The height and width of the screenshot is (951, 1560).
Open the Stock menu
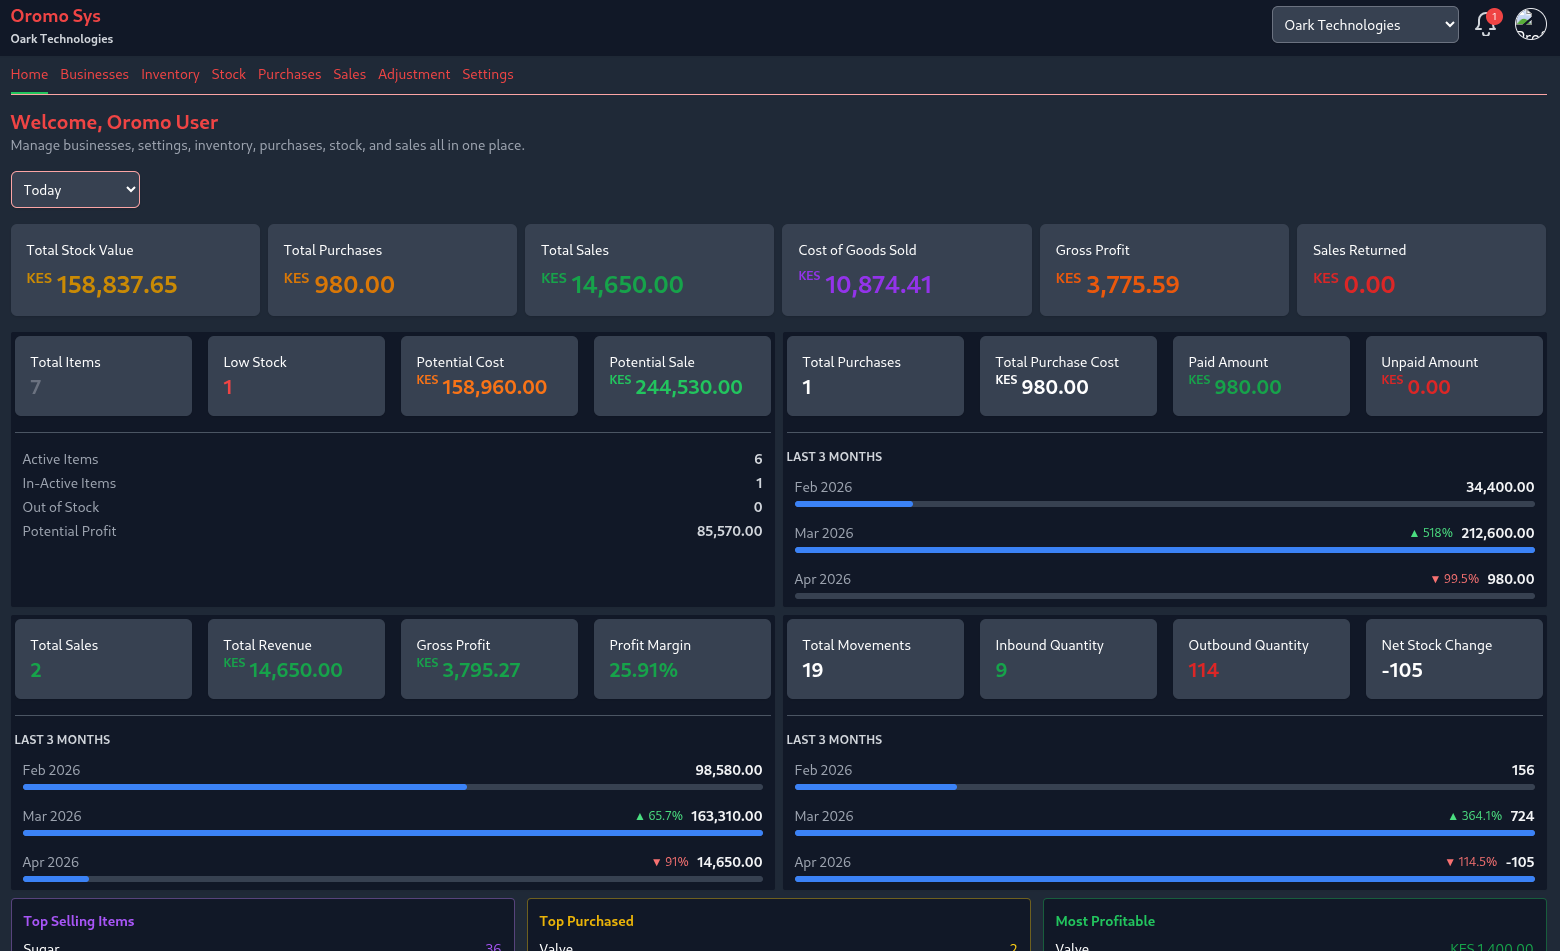(228, 74)
